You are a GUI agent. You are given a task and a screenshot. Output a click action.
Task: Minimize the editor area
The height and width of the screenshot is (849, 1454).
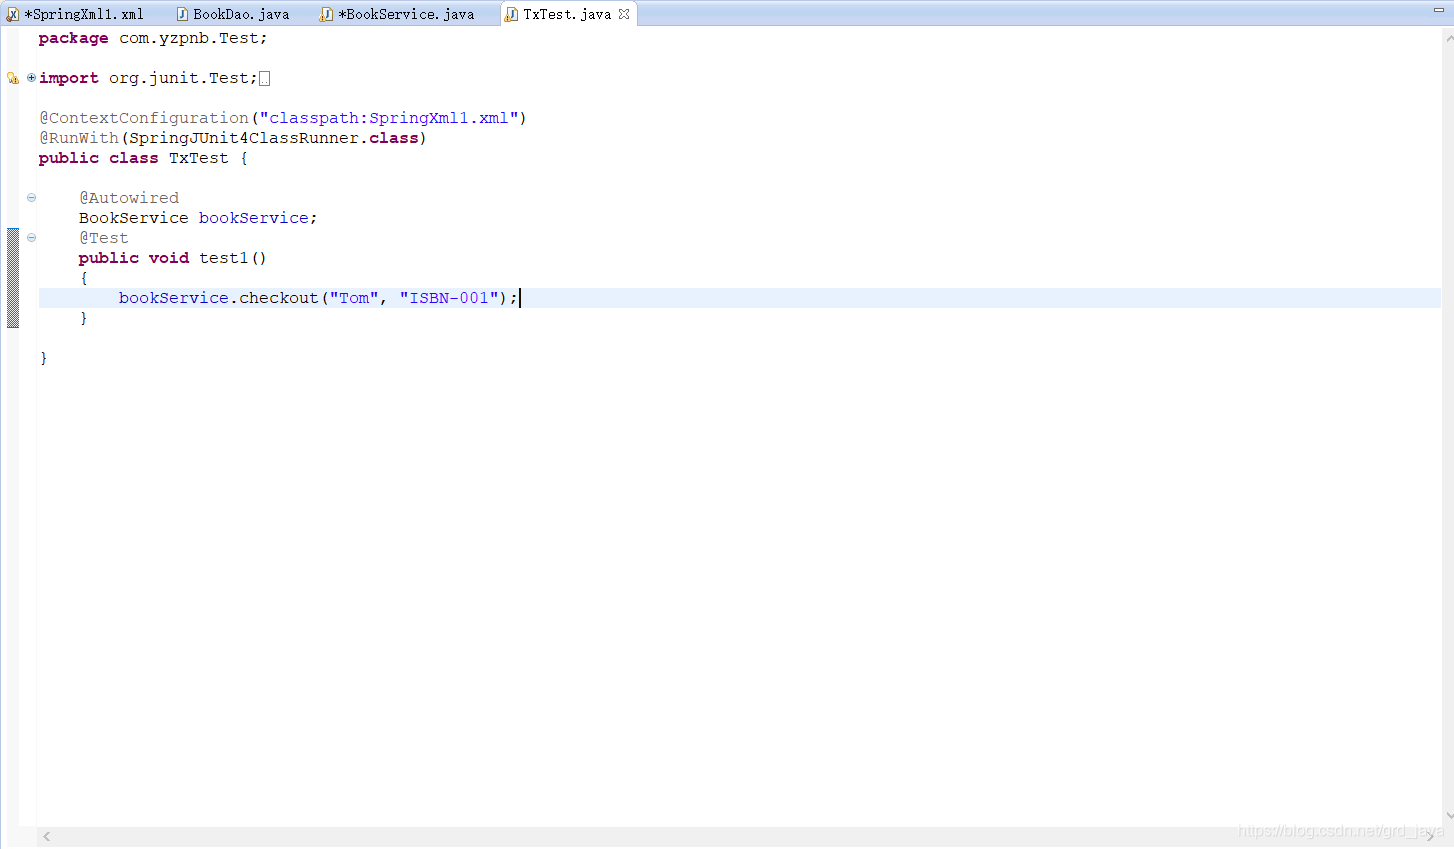(x=1438, y=10)
